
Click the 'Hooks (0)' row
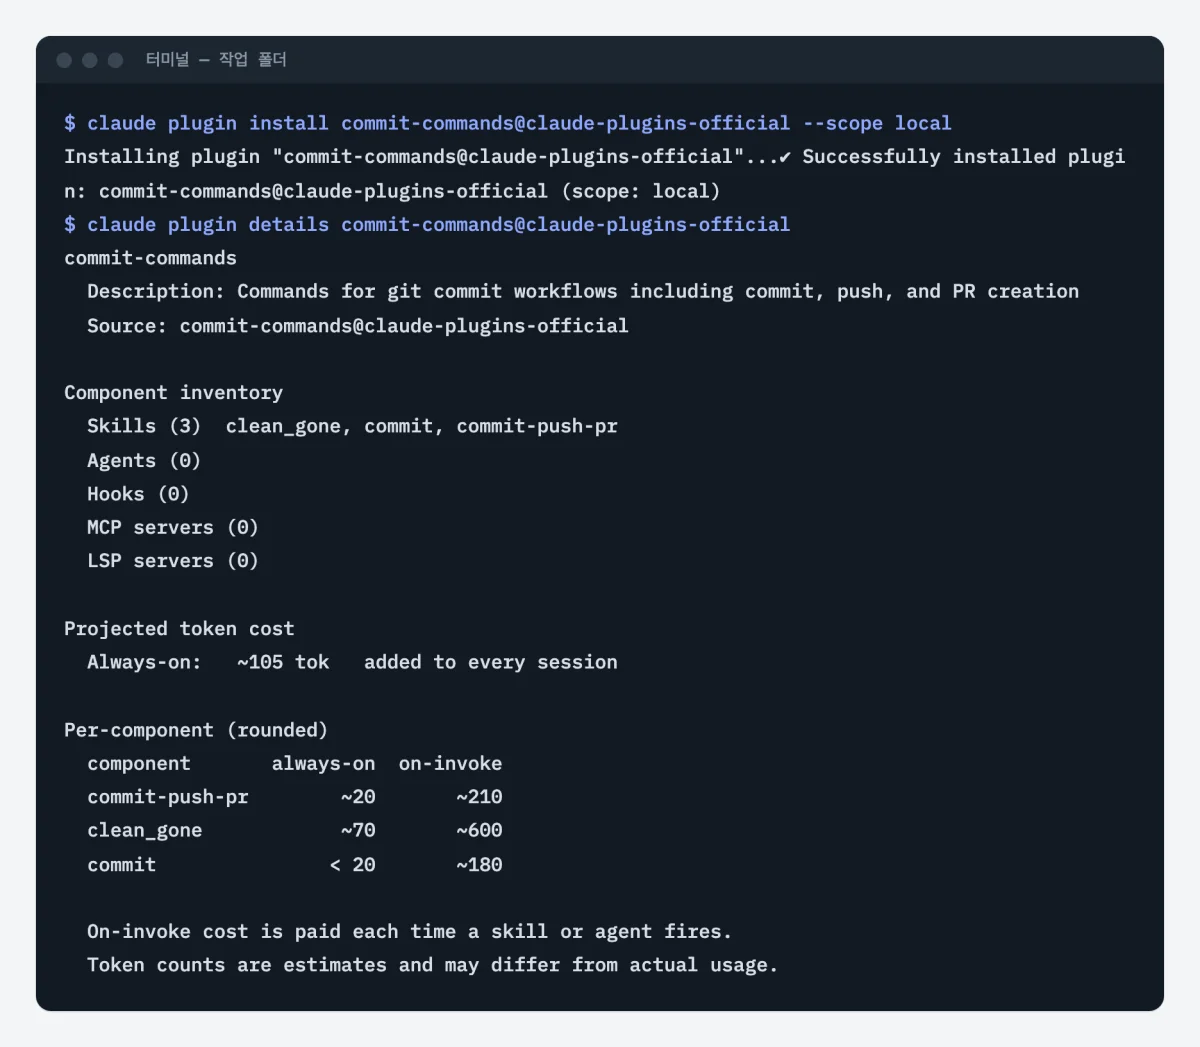[138, 494]
